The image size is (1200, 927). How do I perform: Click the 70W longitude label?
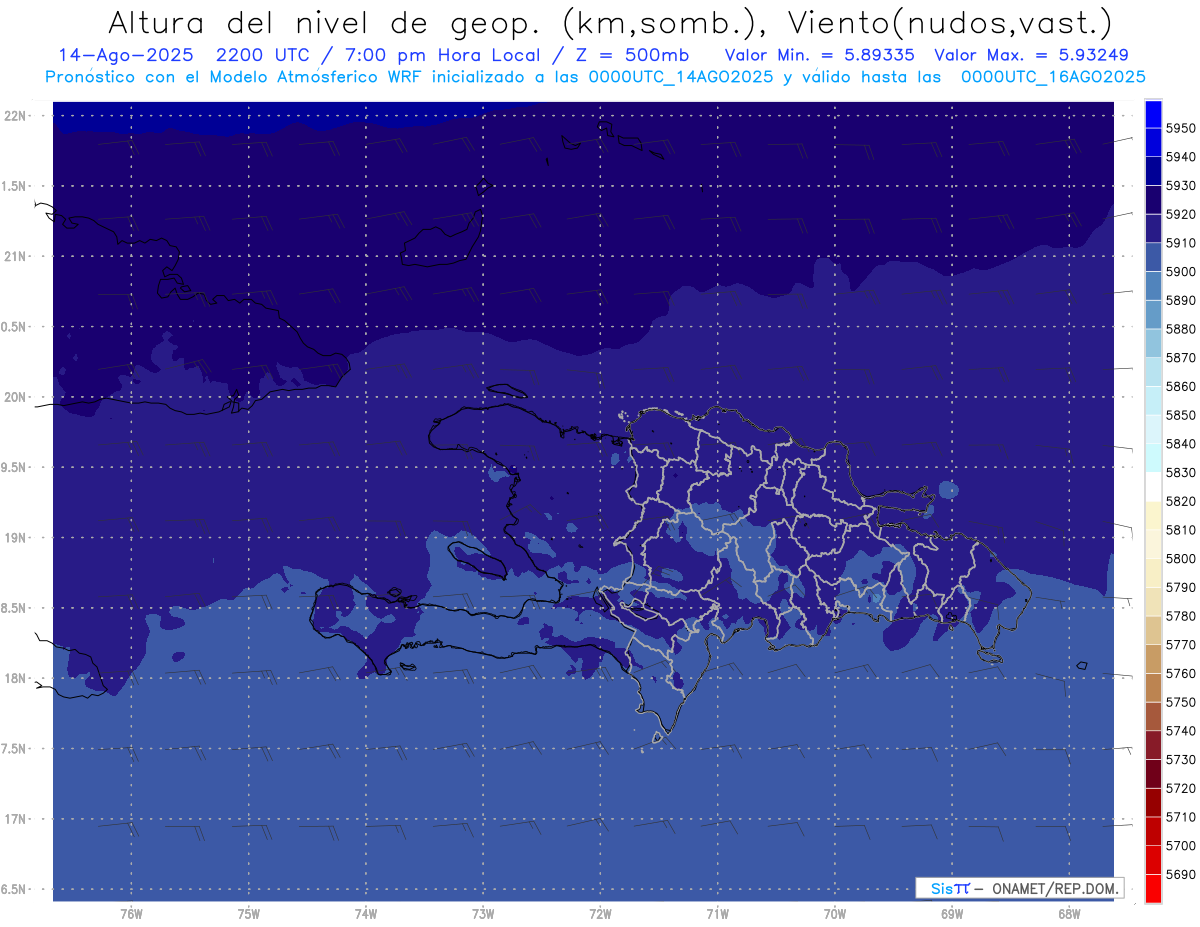(x=834, y=914)
